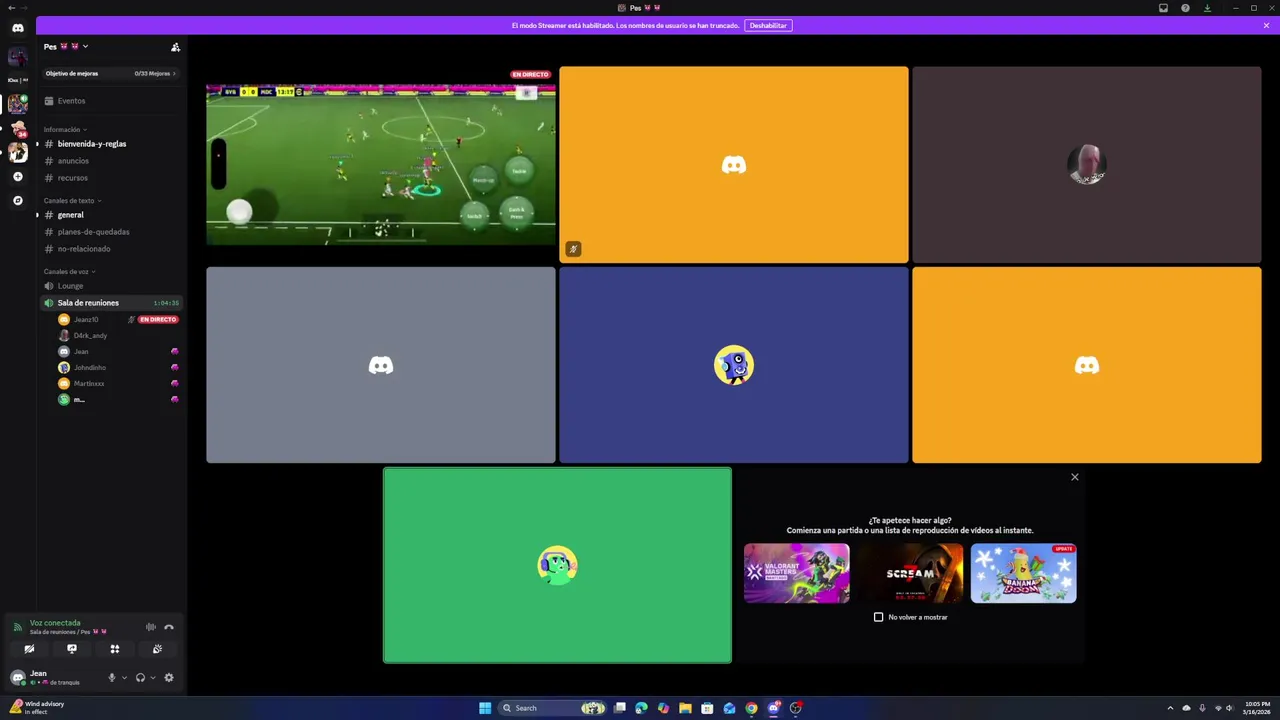Viewport: 1280px width, 720px height.
Task: Collapse the Información category
Action: pos(65,130)
